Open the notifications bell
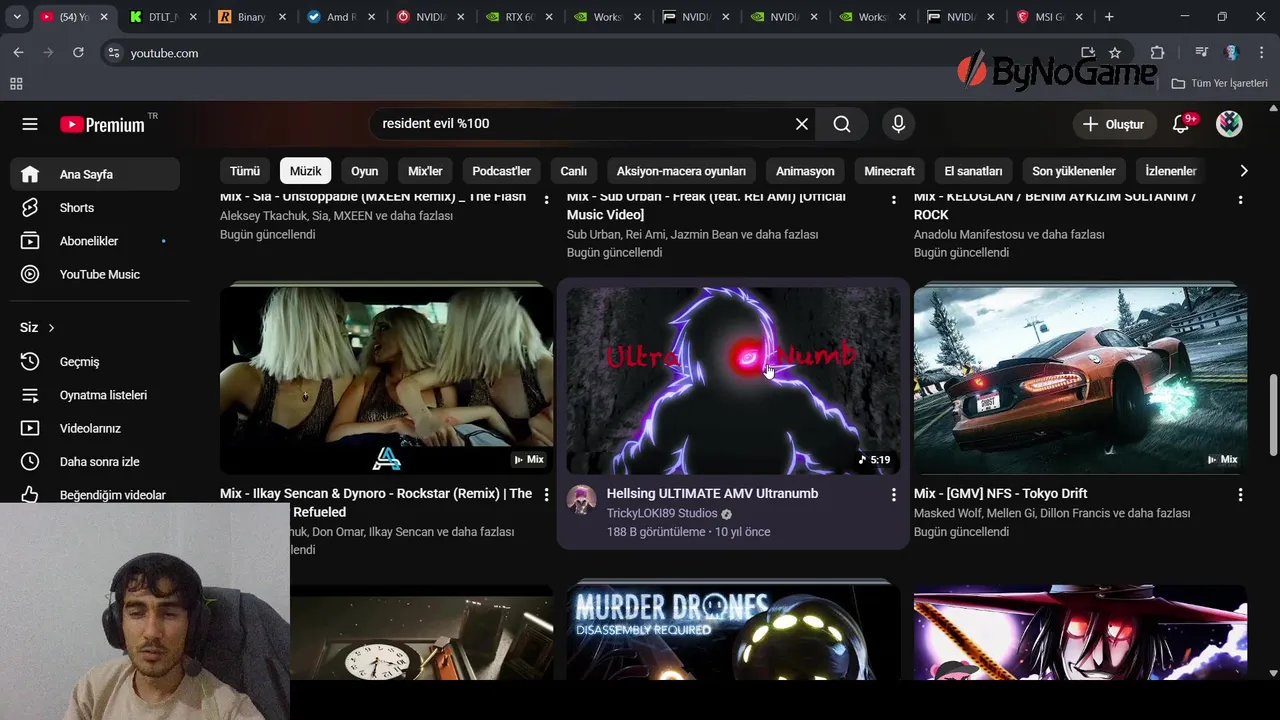The height and width of the screenshot is (720, 1280). click(1182, 124)
